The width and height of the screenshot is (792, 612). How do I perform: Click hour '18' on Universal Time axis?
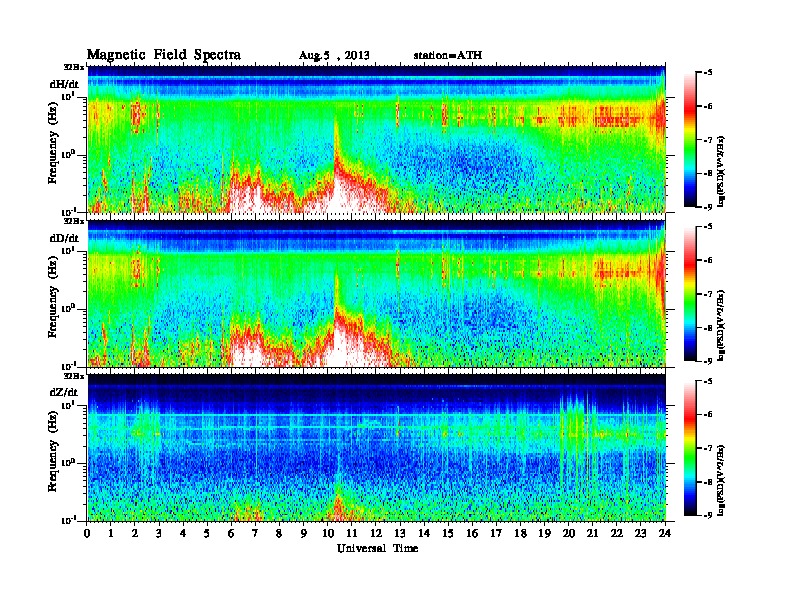pos(520,533)
